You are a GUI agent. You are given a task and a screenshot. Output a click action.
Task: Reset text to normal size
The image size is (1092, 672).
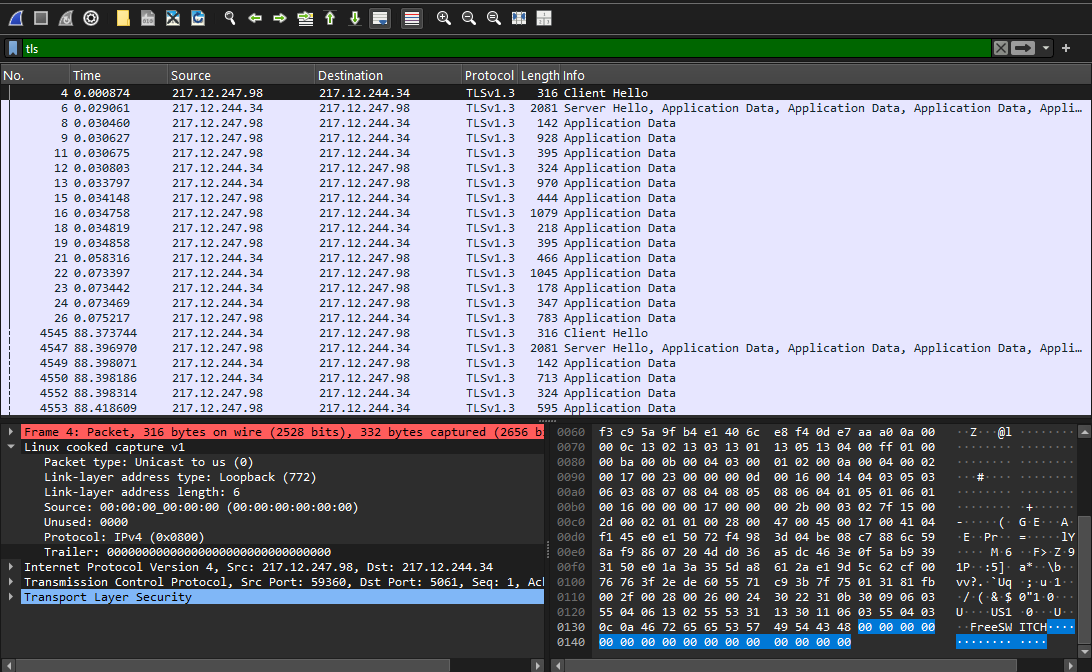(x=494, y=18)
